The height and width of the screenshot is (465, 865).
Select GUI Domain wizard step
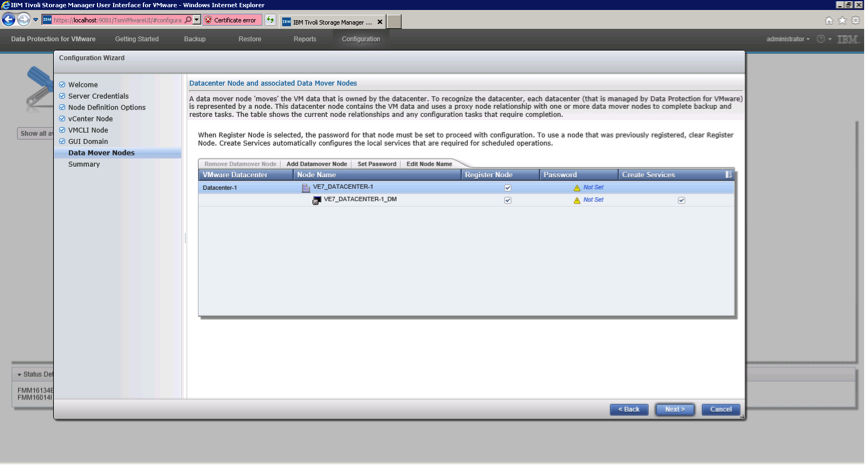tap(88, 141)
